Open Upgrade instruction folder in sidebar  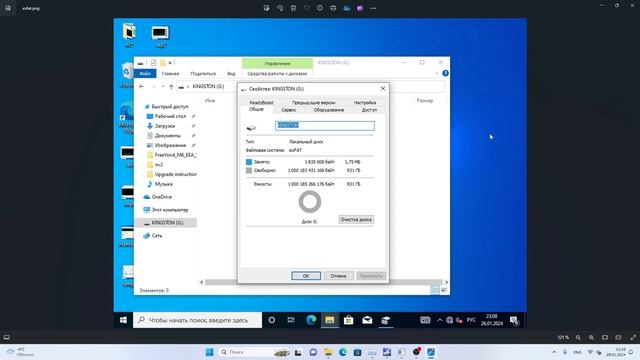pos(176,174)
